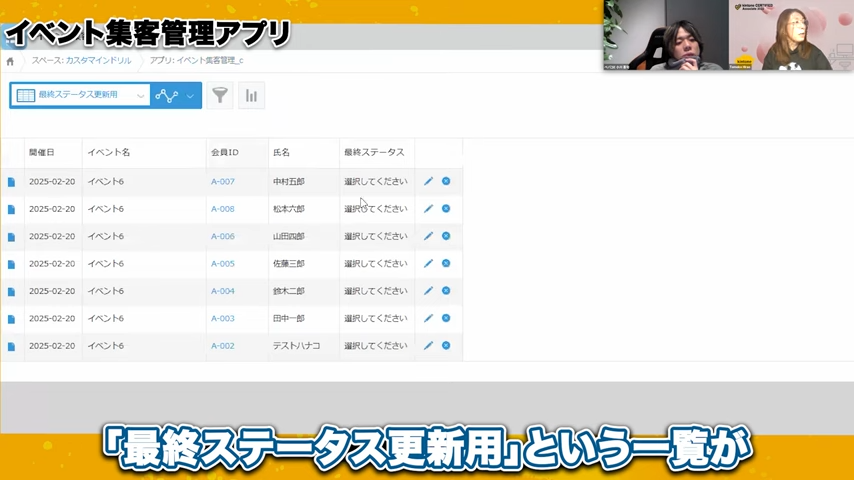Screen dimensions: 854x480
Task: Click the home icon in breadcrumb
Action: [x=10, y=62]
